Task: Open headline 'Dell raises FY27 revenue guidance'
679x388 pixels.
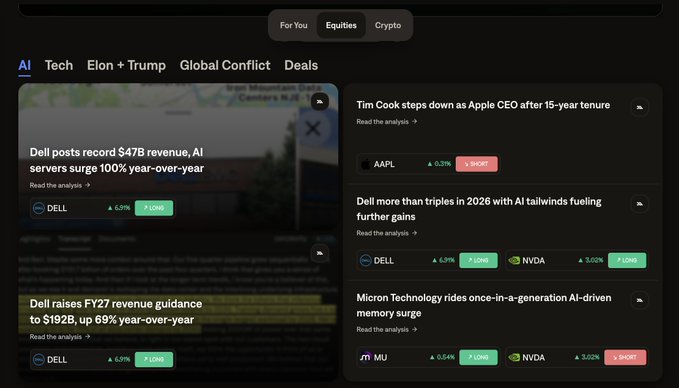Action: (116, 312)
